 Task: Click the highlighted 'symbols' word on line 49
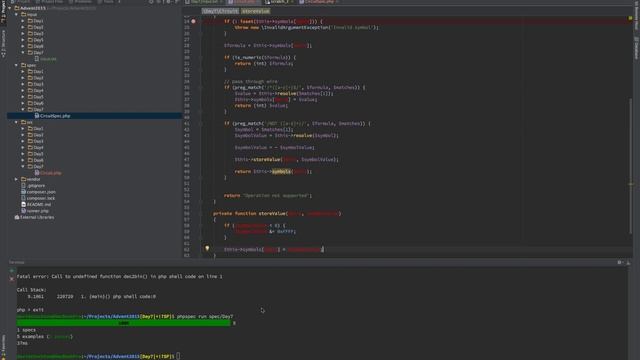point(281,171)
